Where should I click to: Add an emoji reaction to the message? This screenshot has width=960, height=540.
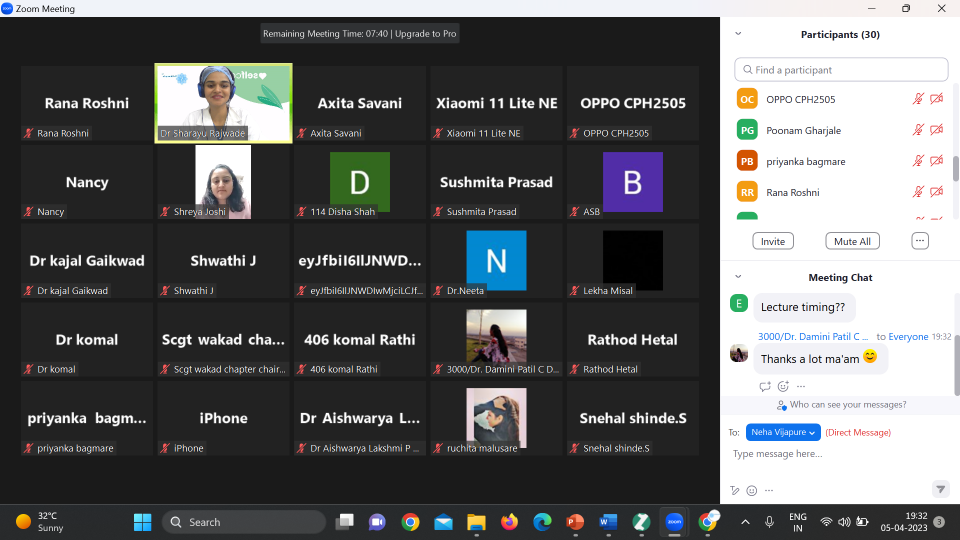[x=783, y=386]
